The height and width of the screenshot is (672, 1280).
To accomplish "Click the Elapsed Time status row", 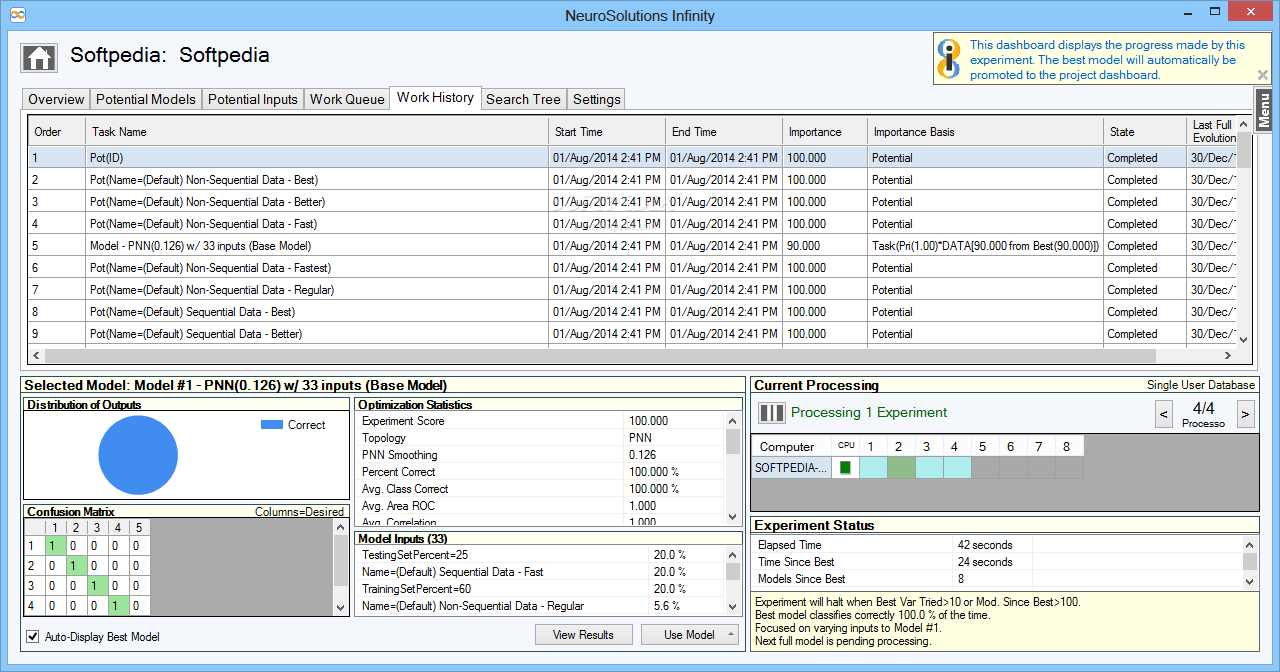I will click(998, 545).
